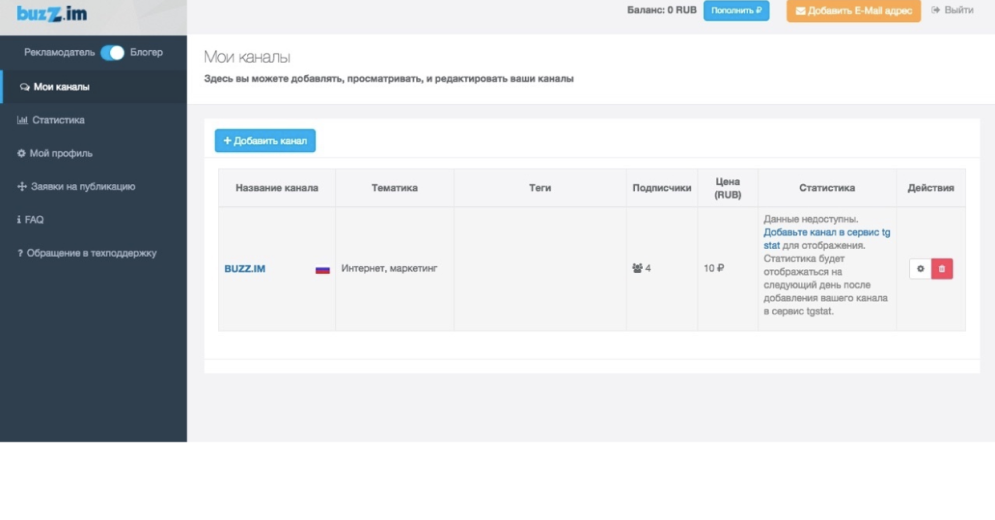Toggle the Рекламодатель/Блогер switch
The width and height of the screenshot is (995, 520).
pyautogui.click(x=112, y=53)
